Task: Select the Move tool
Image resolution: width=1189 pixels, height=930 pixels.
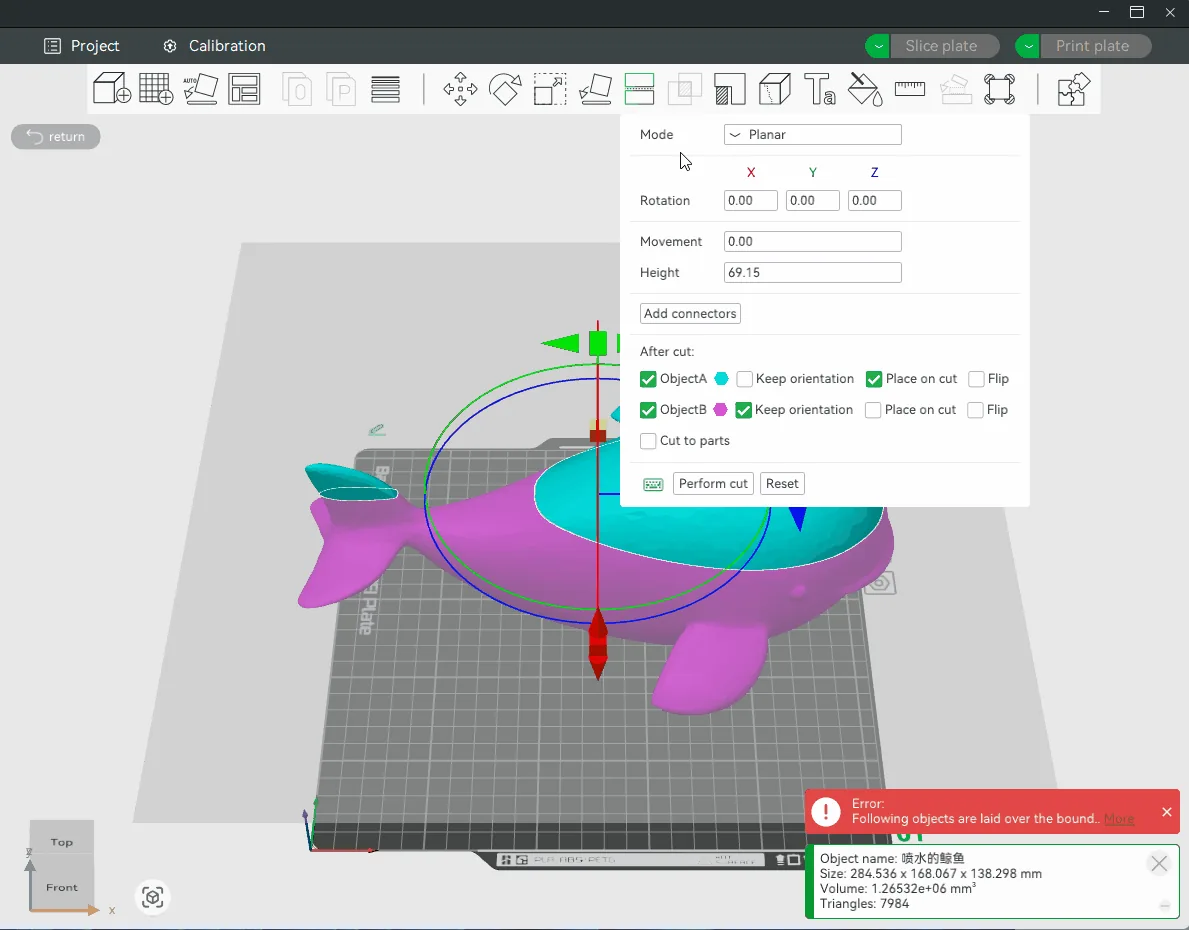Action: (460, 89)
